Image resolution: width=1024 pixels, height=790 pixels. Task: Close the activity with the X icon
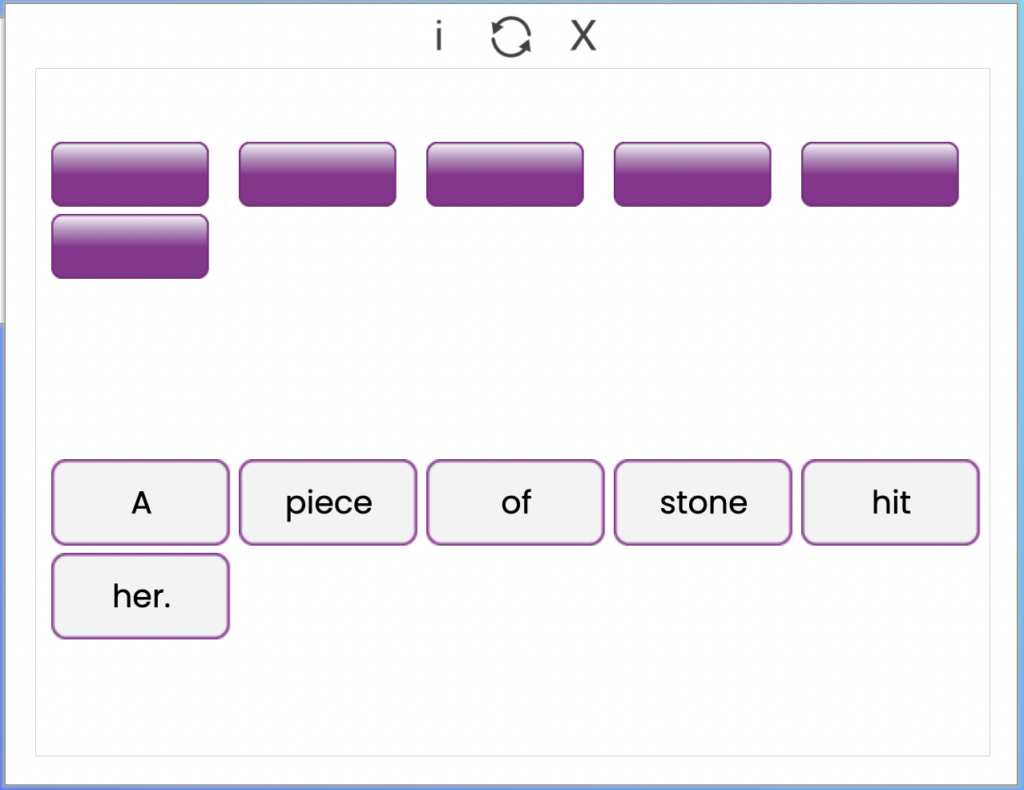pos(583,35)
